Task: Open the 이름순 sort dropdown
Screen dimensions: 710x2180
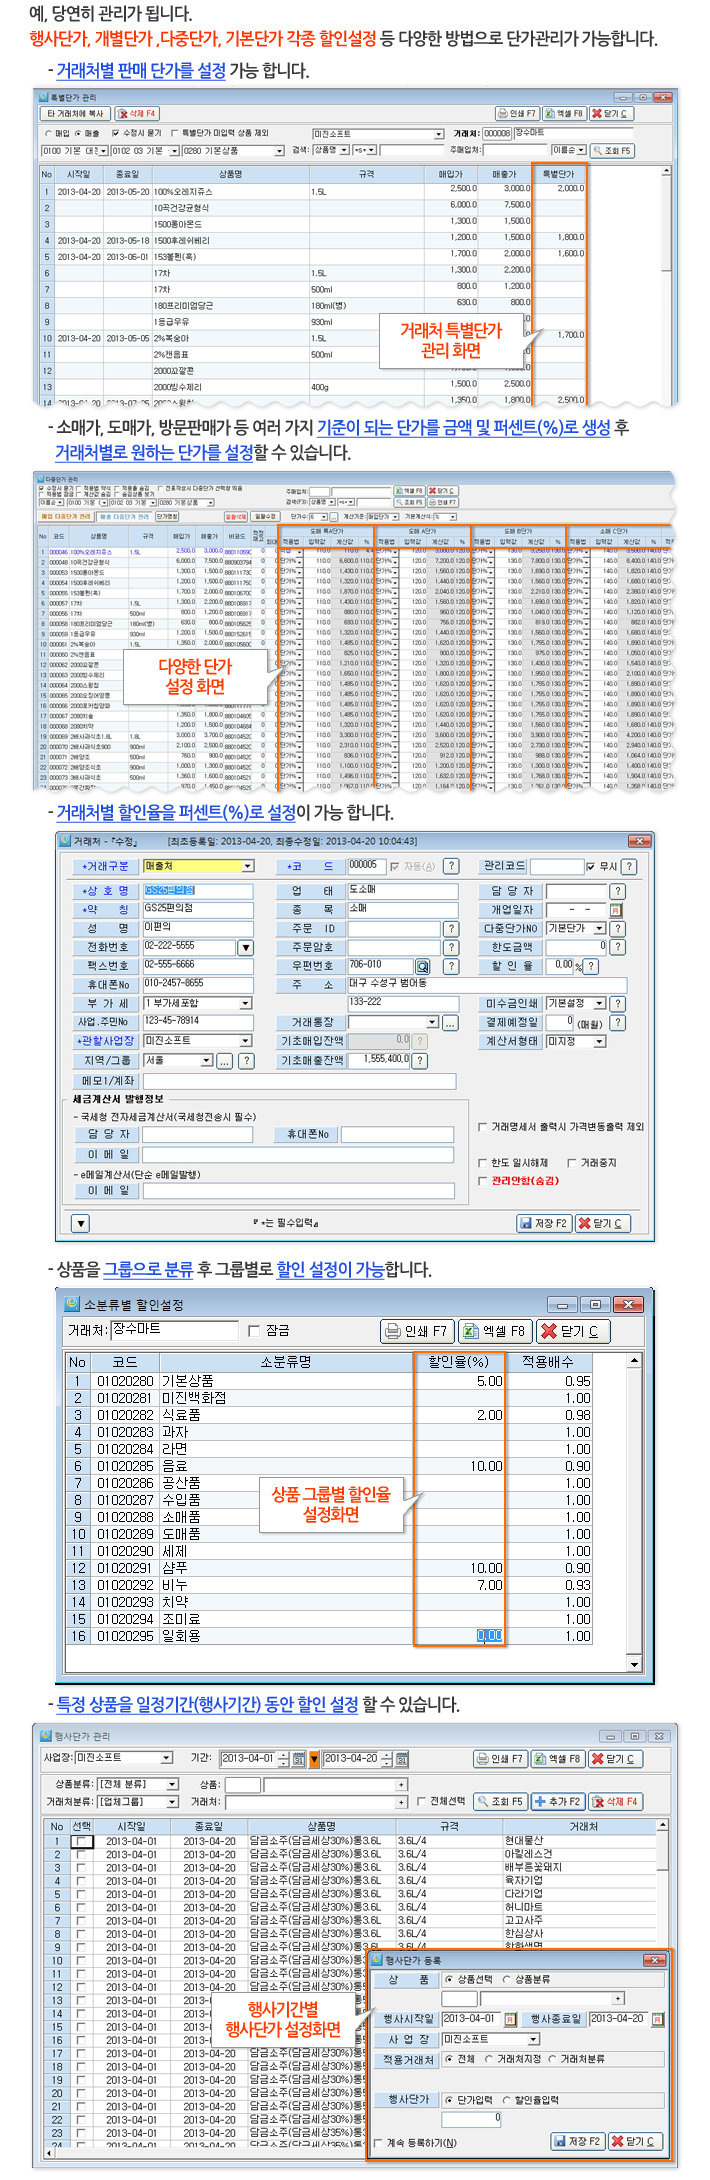Action: click(x=580, y=150)
